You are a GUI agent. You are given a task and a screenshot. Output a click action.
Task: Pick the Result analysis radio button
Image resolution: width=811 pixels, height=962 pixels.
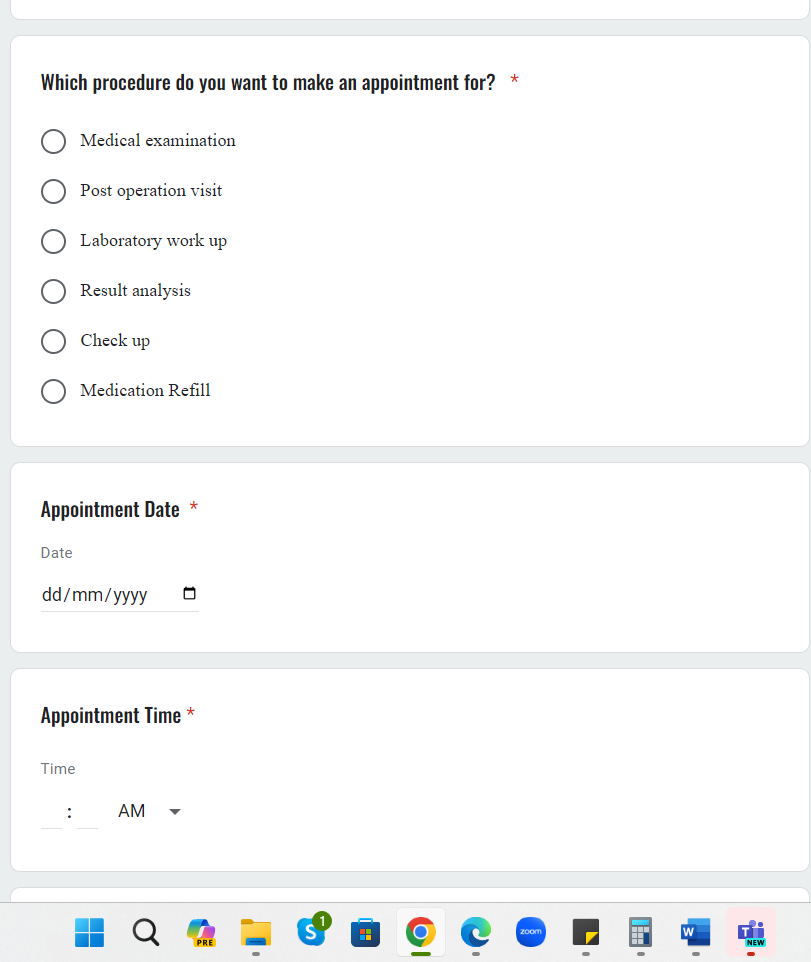coord(54,291)
